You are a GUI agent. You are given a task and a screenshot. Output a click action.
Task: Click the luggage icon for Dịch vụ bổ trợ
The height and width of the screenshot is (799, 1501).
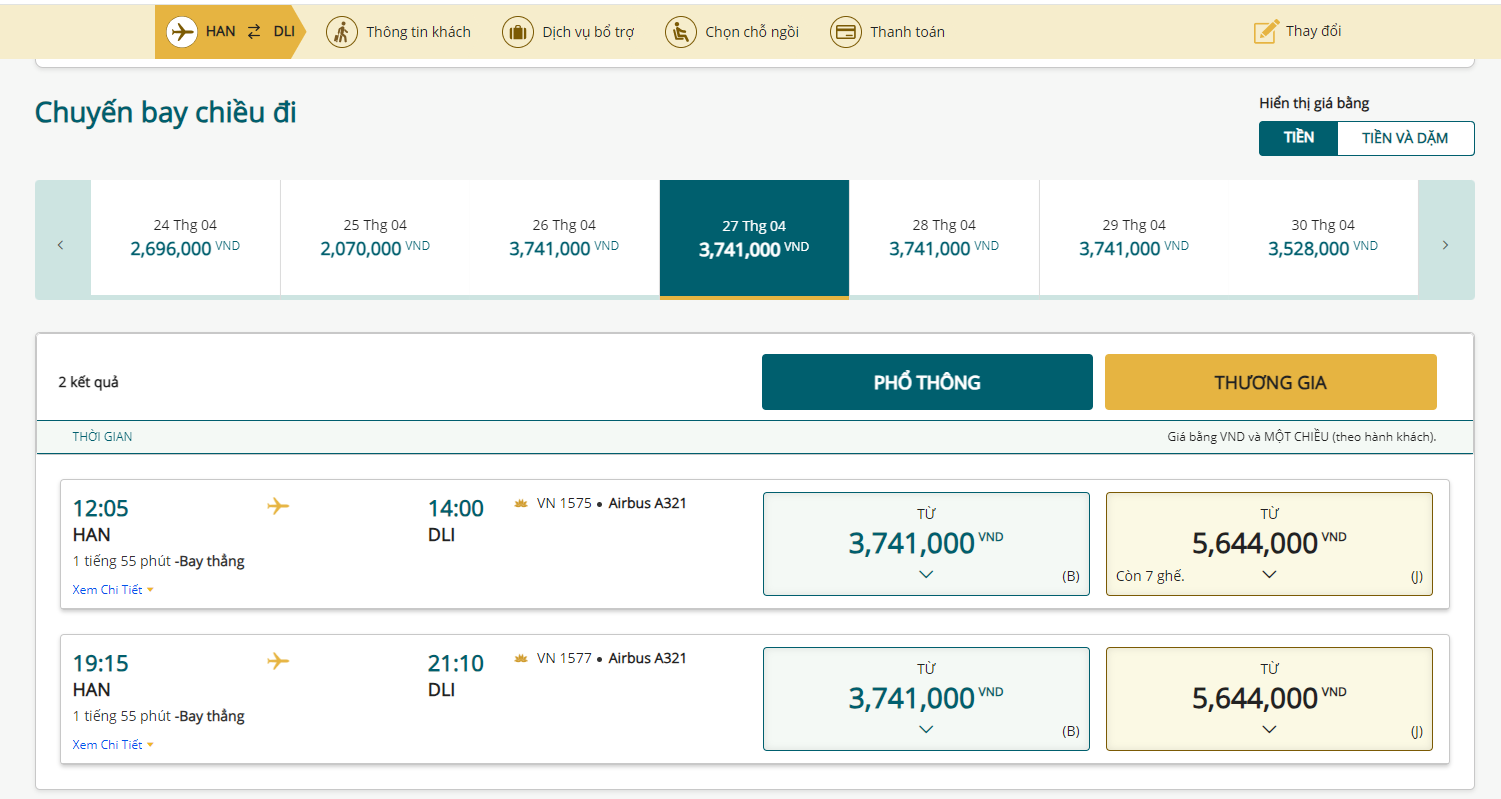518,32
